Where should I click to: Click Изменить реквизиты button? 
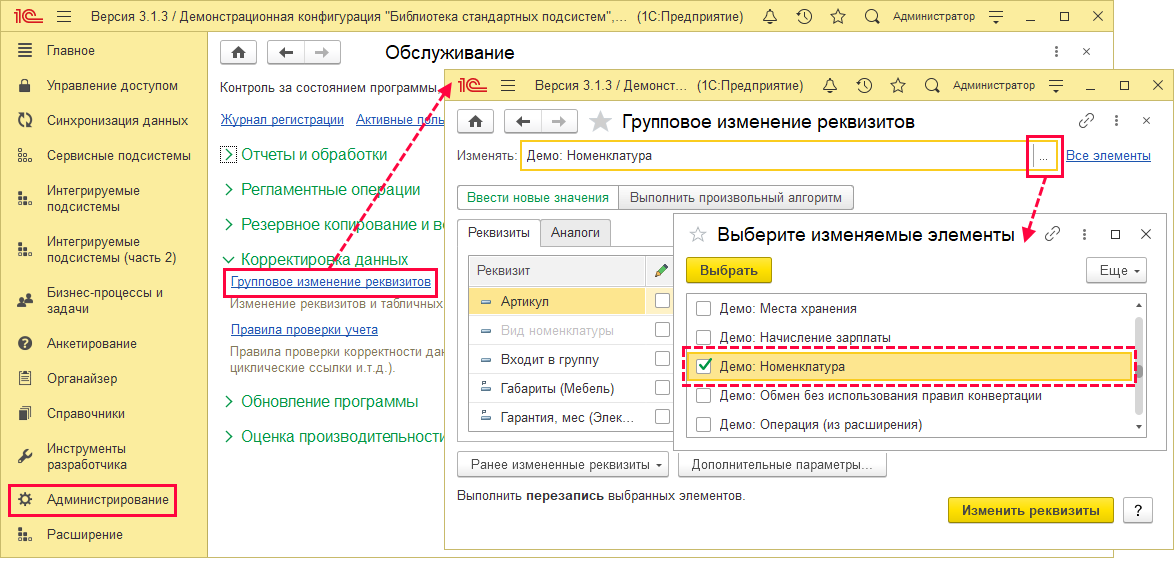coord(1031,511)
